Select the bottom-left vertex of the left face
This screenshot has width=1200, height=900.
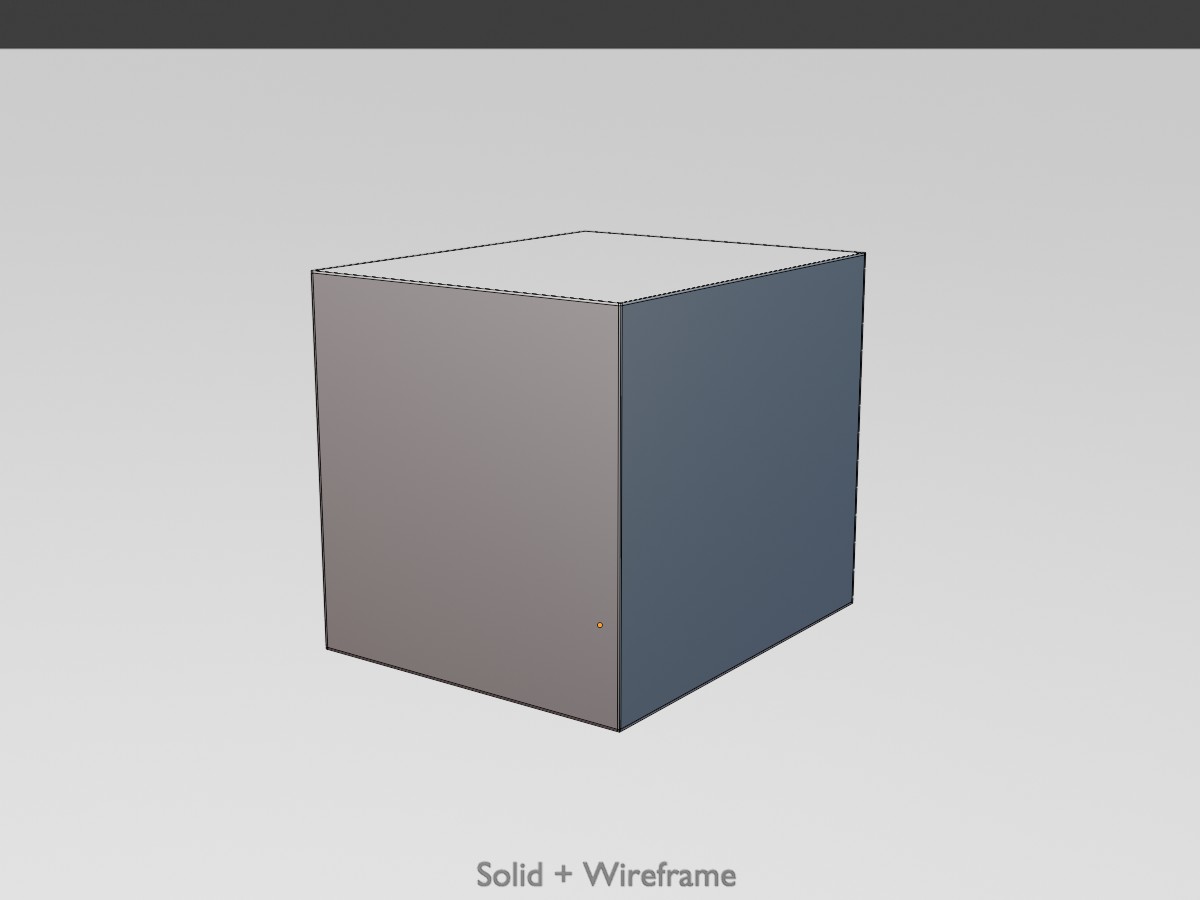coord(327,649)
